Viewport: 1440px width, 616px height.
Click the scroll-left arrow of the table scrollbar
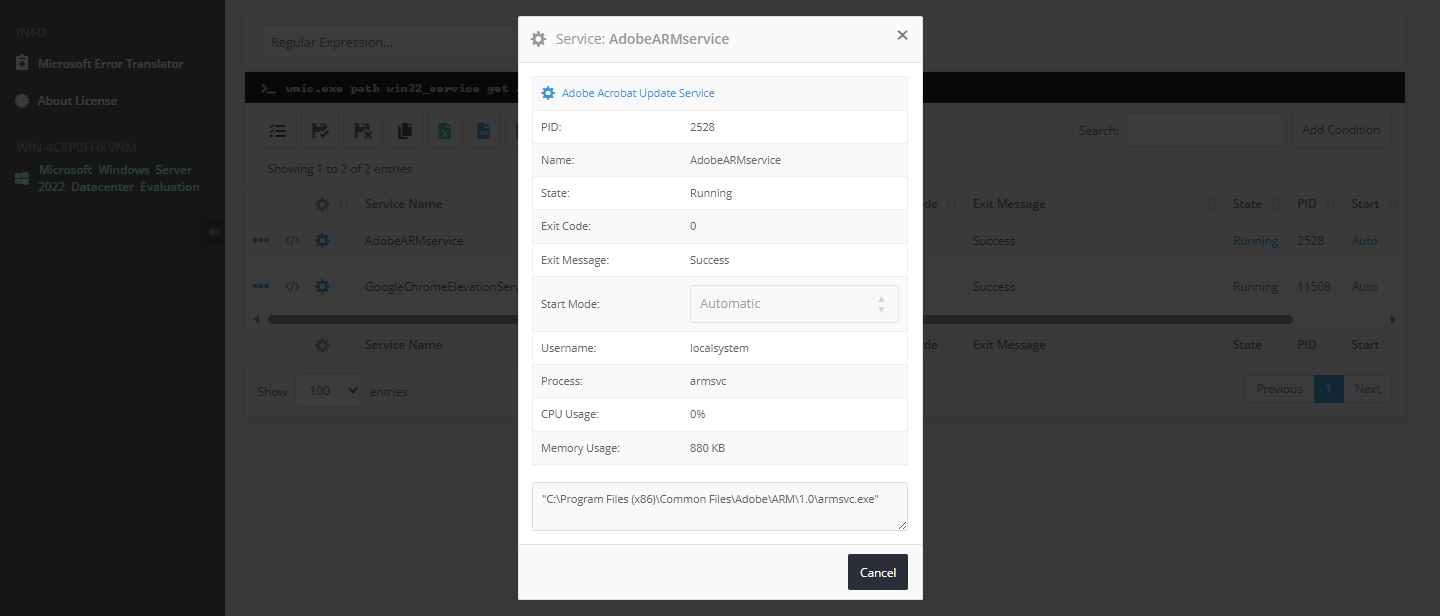(x=257, y=319)
